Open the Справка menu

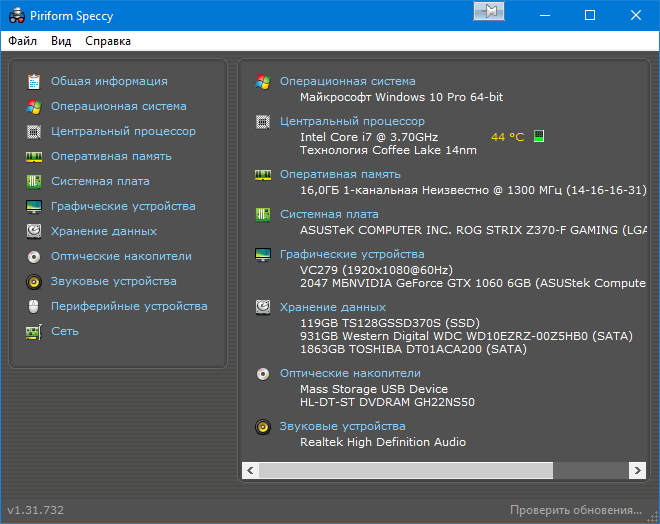[x=108, y=41]
